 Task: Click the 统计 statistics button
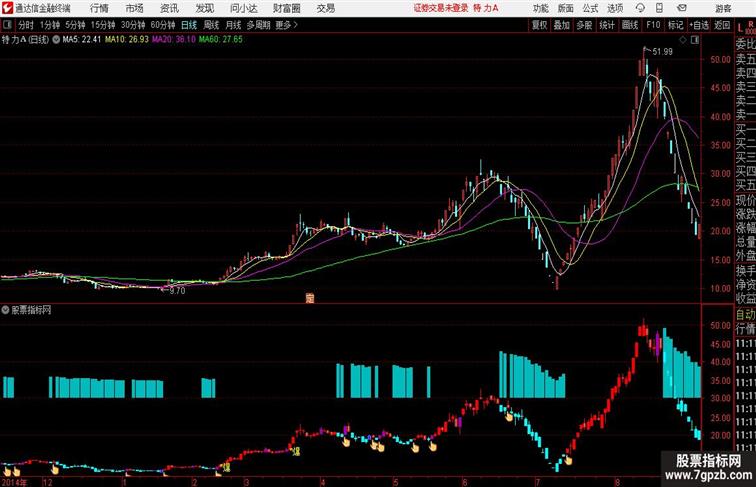tap(607, 25)
